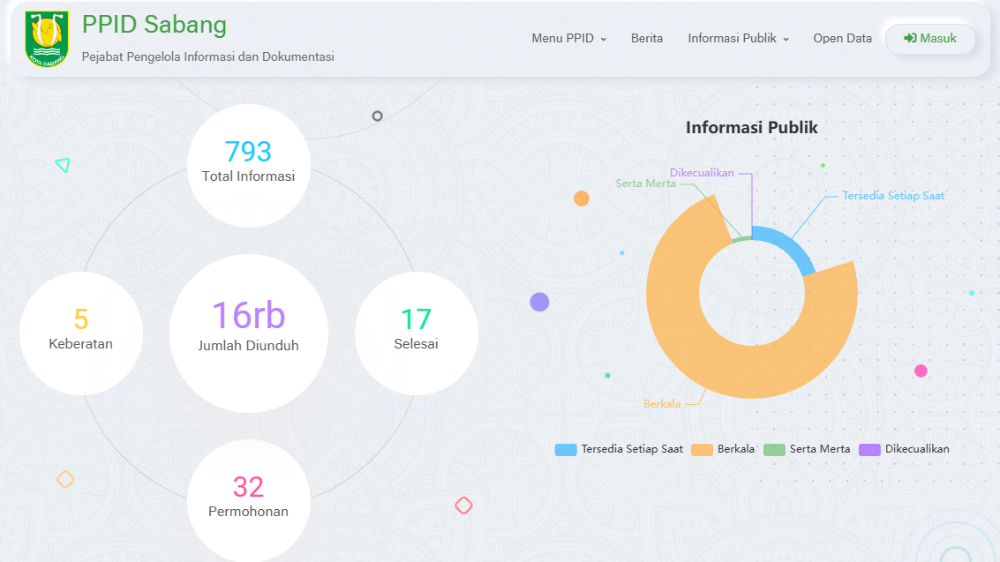Expand the Menu PPID dropdown
This screenshot has height=562, width=1000.
pos(569,39)
